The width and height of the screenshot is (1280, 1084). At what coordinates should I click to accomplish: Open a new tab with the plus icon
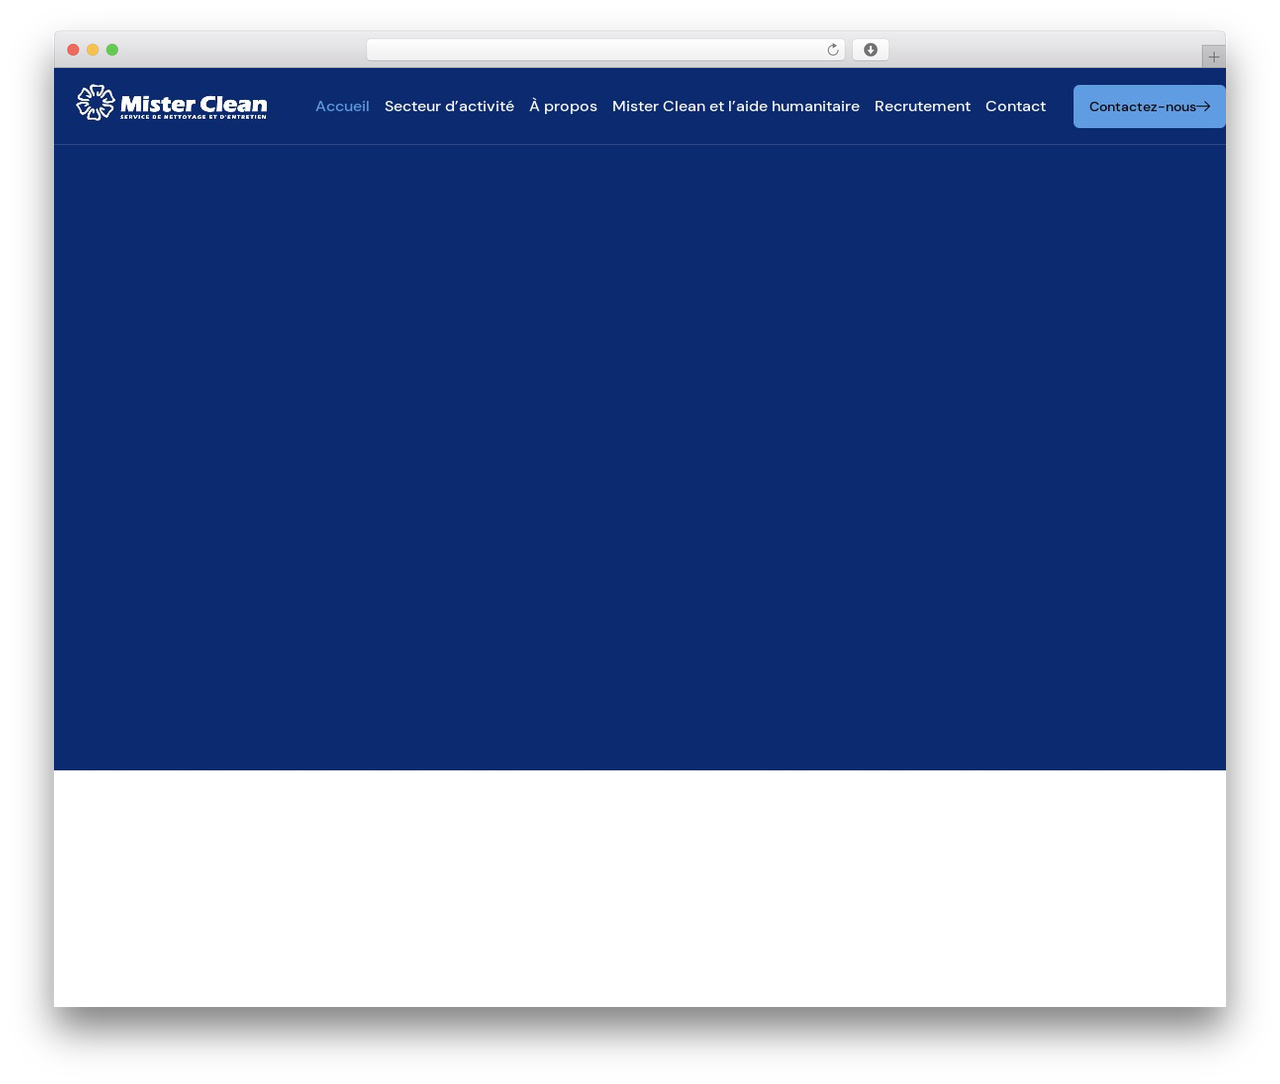(1213, 57)
